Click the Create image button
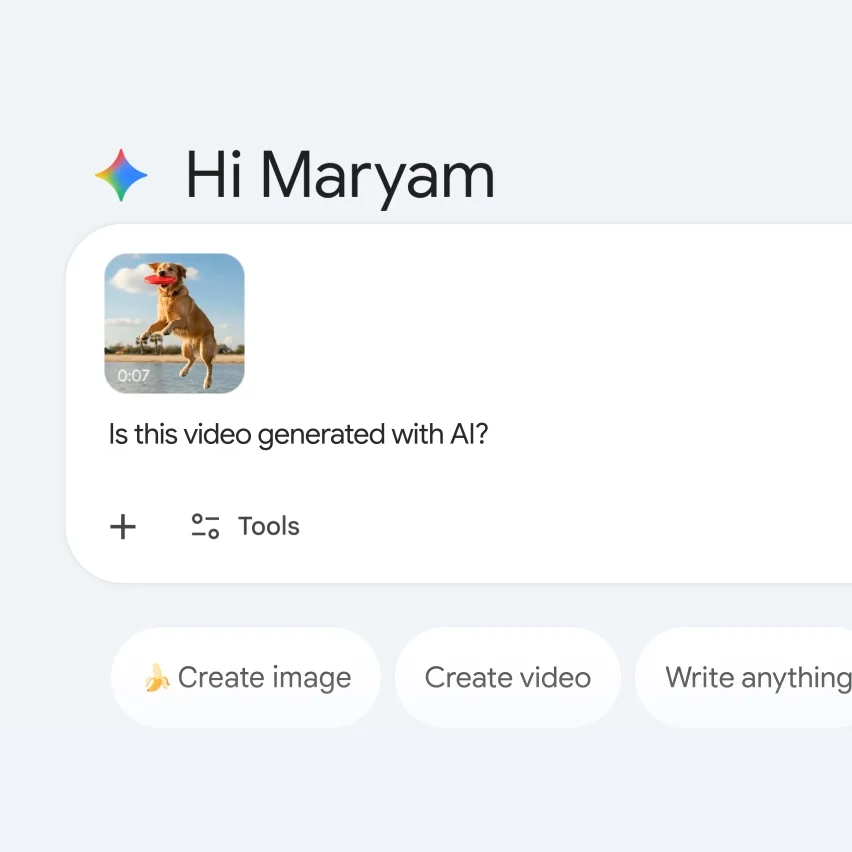This screenshot has height=852, width=852. tap(245, 677)
